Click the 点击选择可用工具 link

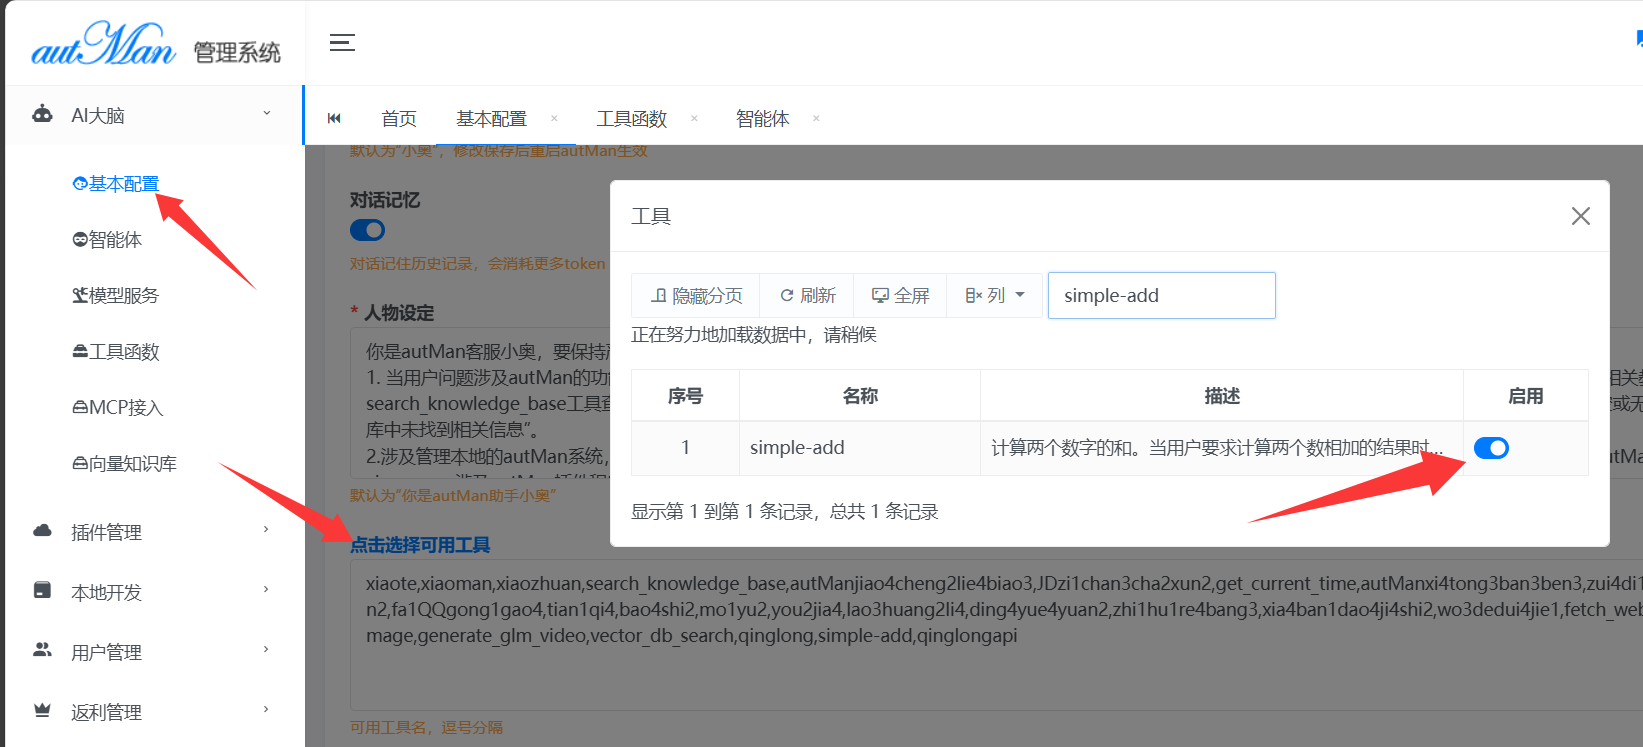point(420,545)
